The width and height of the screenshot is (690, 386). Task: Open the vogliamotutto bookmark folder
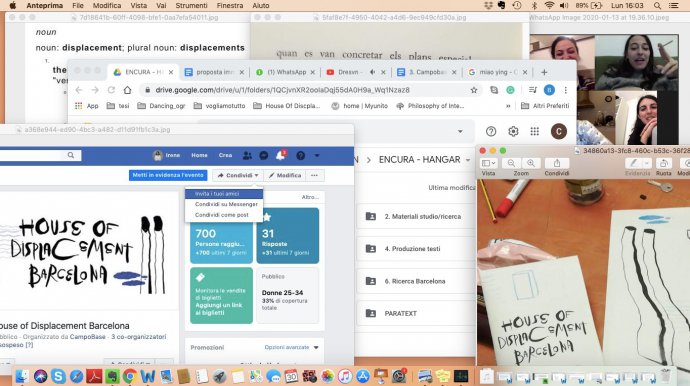220,106
